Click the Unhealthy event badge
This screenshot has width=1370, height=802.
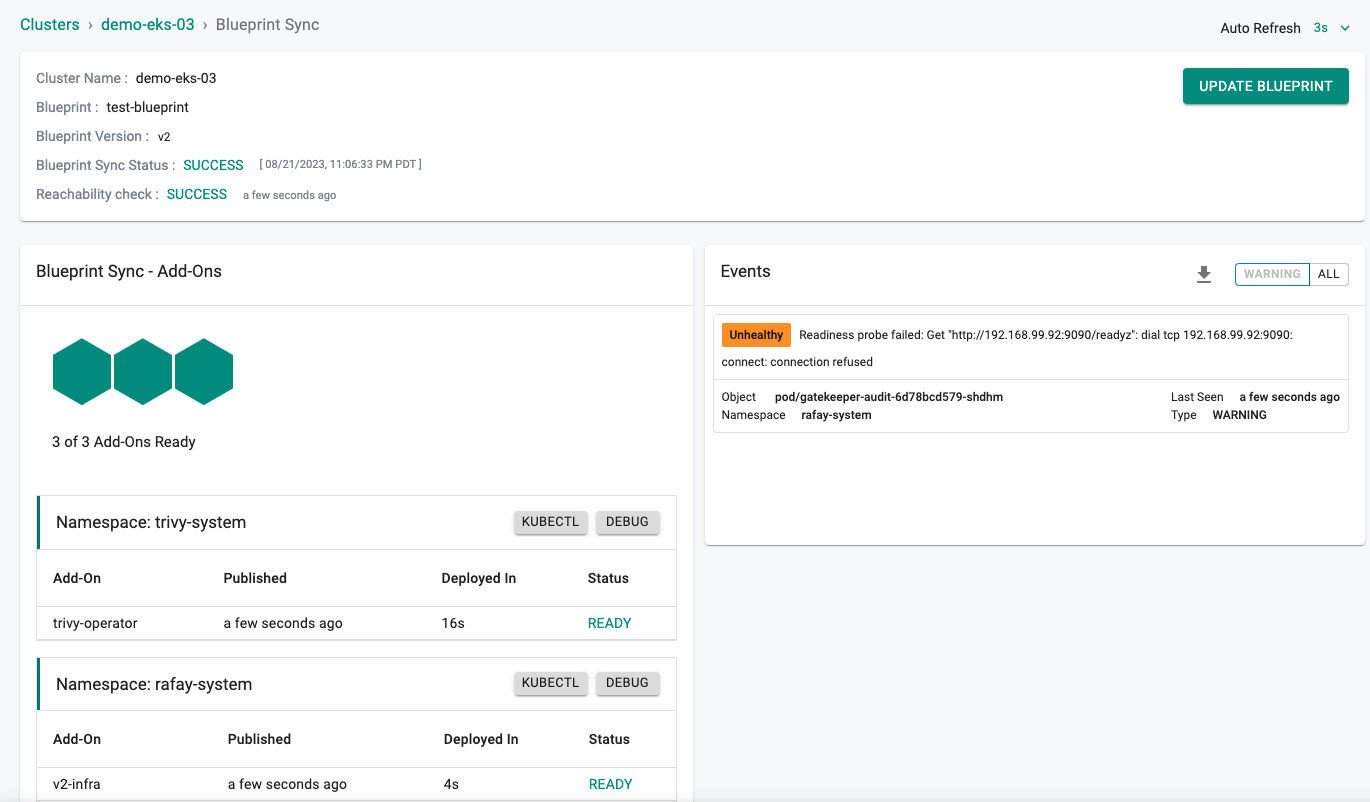point(756,335)
